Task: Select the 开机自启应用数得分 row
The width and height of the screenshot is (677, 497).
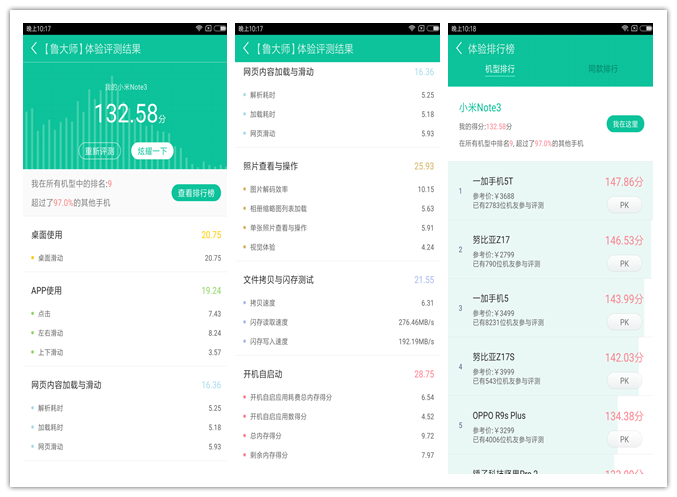Action: pyautogui.click(x=337, y=417)
